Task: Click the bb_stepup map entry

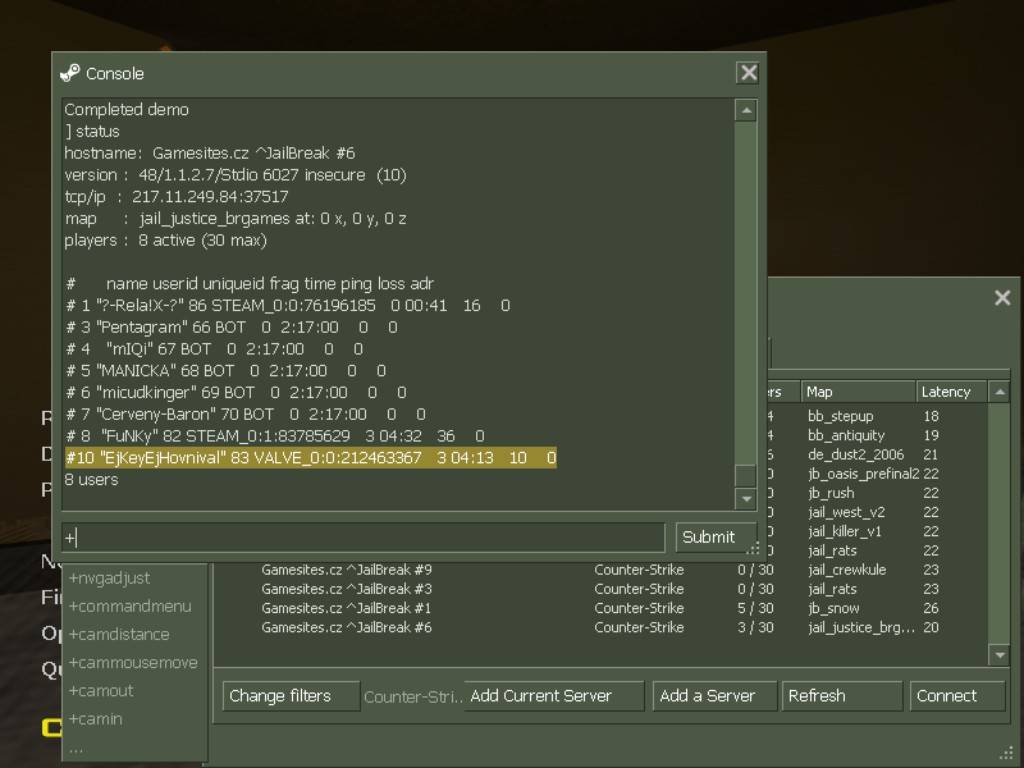Action: (840, 416)
